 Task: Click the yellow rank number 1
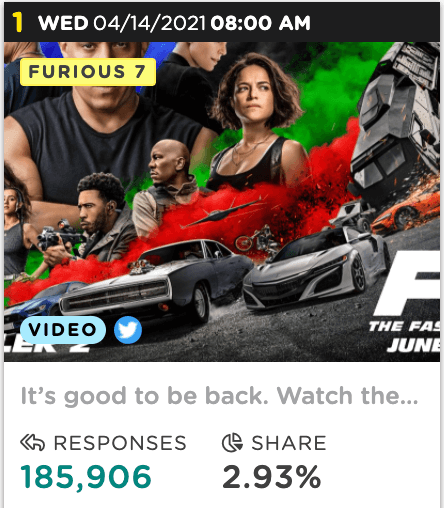point(18,23)
